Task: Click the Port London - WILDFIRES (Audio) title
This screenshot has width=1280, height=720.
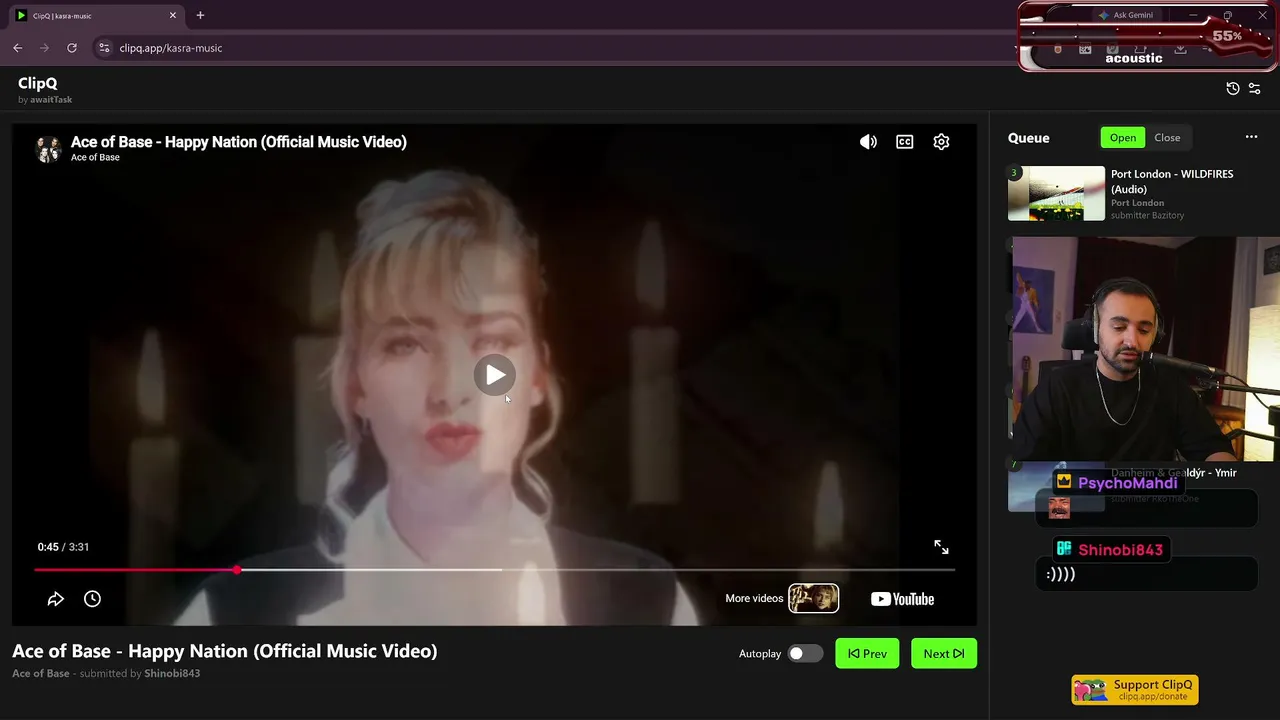Action: click(1172, 181)
